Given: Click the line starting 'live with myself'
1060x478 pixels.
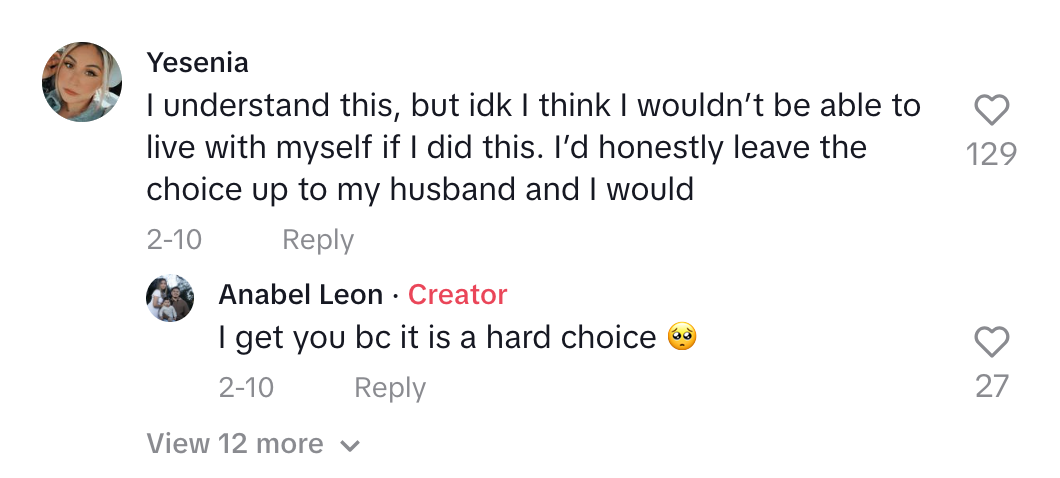Looking at the screenshot, I should pos(506,147).
